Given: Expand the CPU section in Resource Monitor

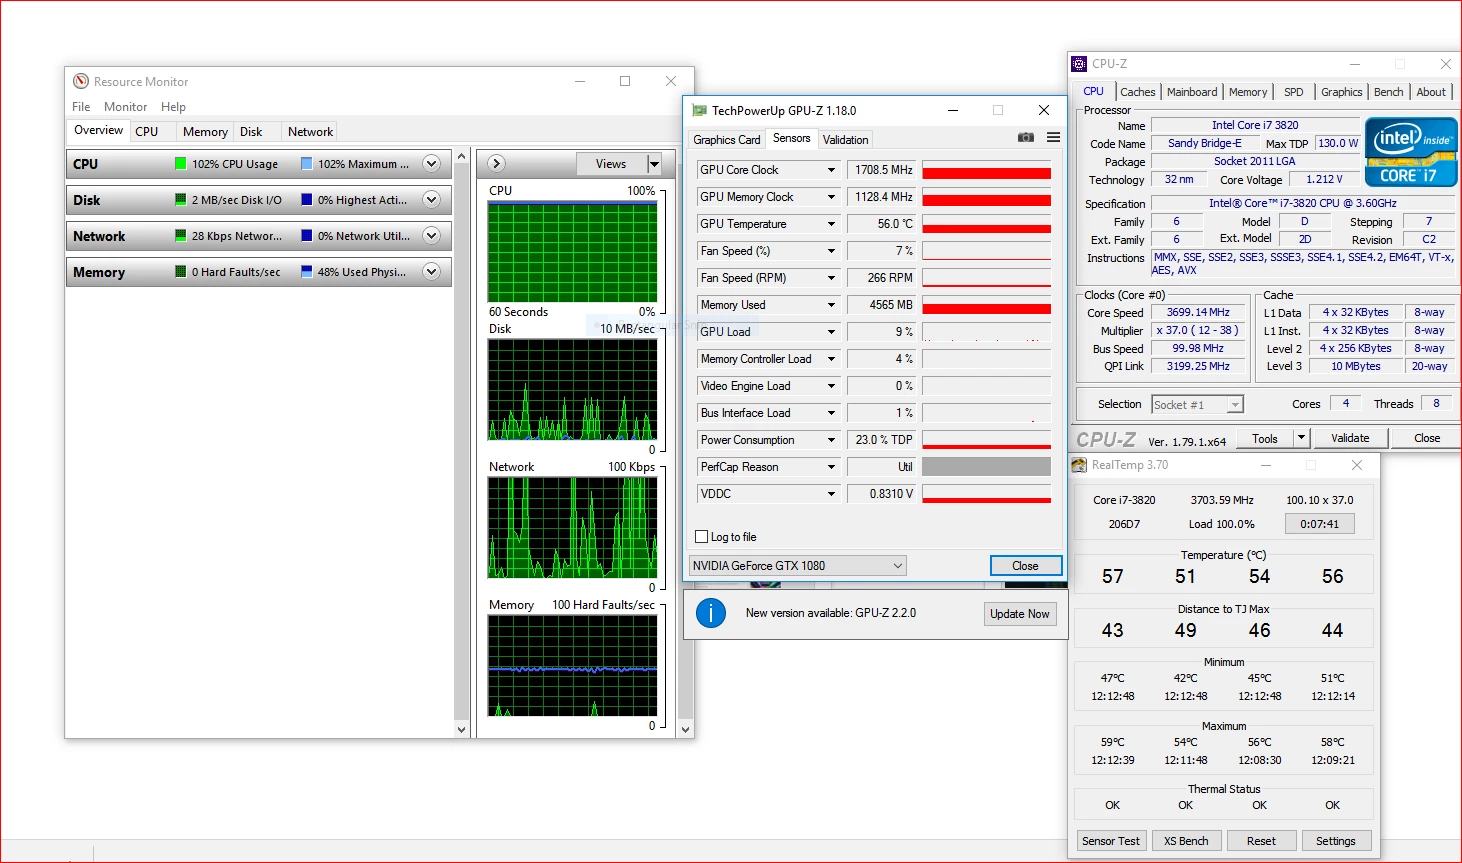Looking at the screenshot, I should (431, 164).
